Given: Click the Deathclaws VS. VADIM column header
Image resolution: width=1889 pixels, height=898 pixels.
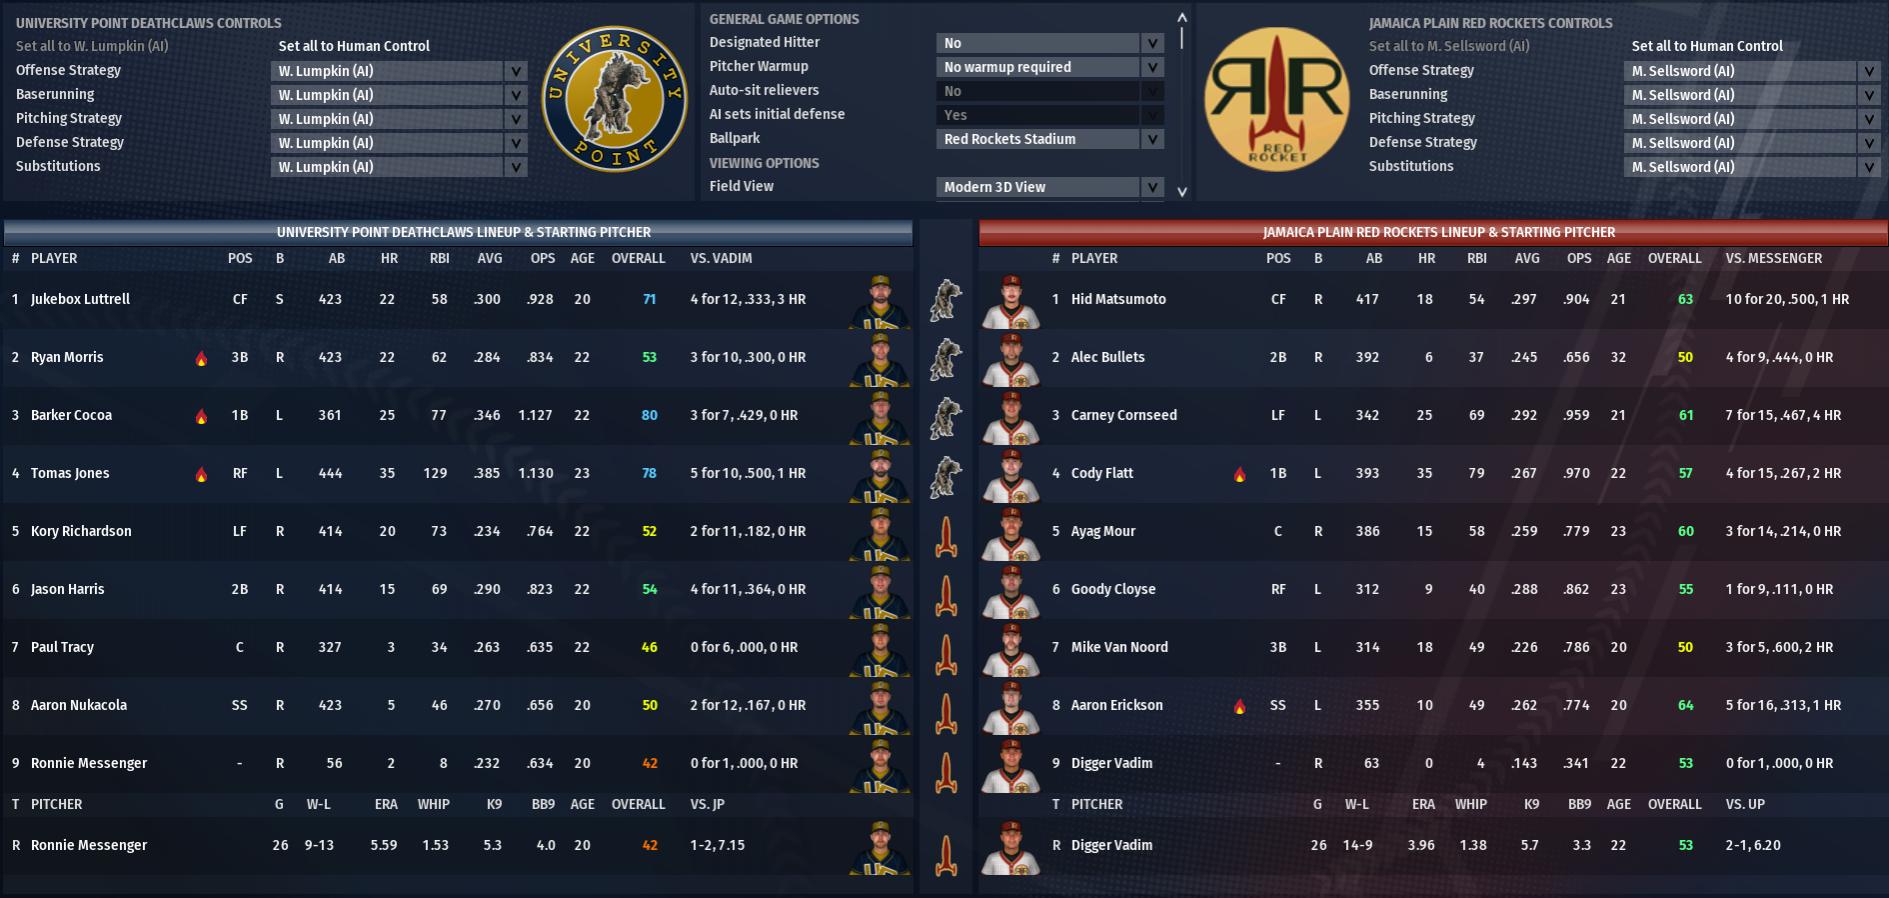Looking at the screenshot, I should pos(721,258).
